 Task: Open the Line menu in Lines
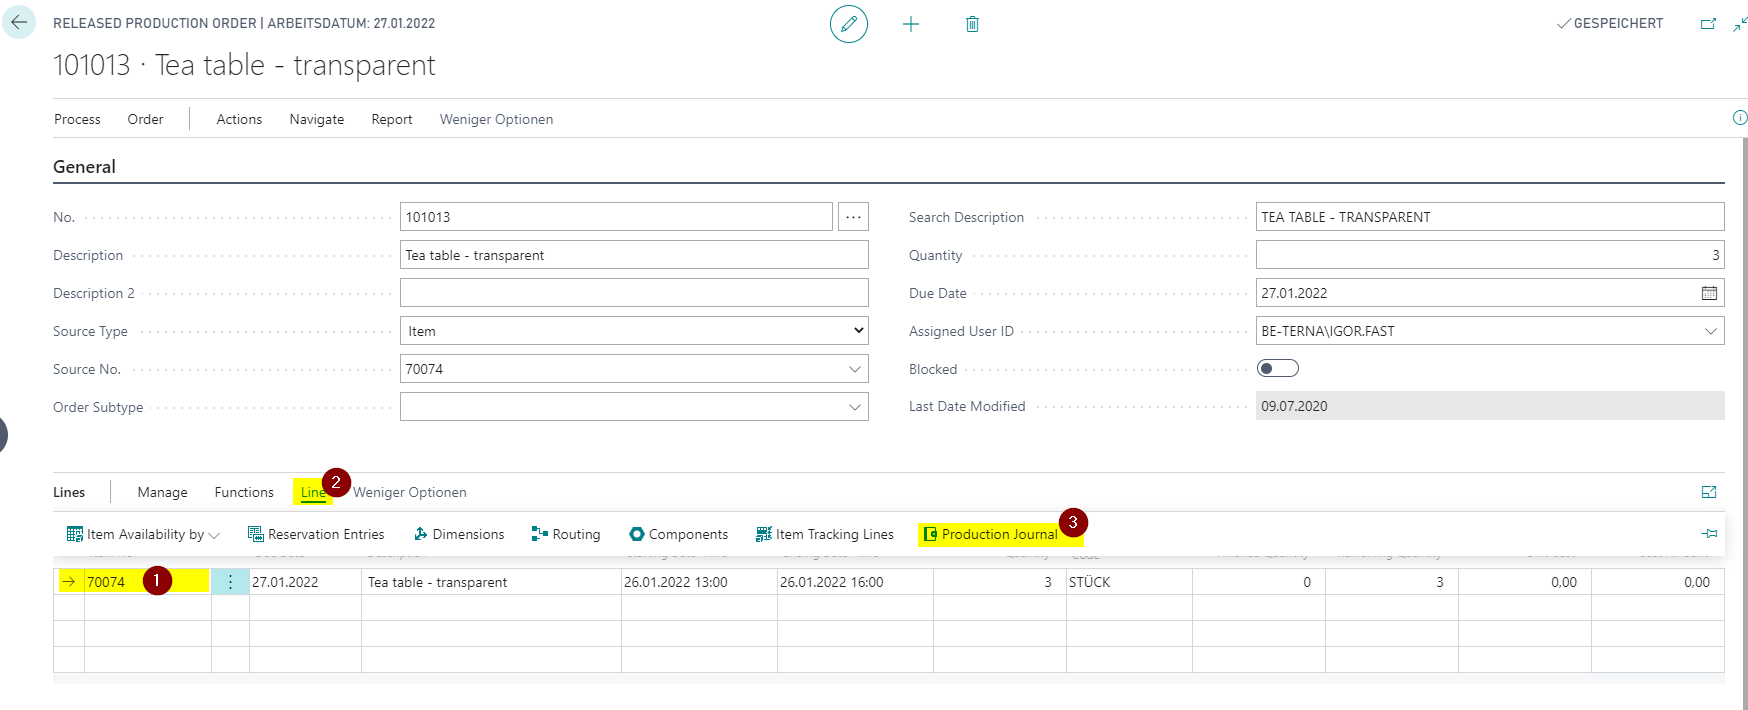[x=313, y=492]
